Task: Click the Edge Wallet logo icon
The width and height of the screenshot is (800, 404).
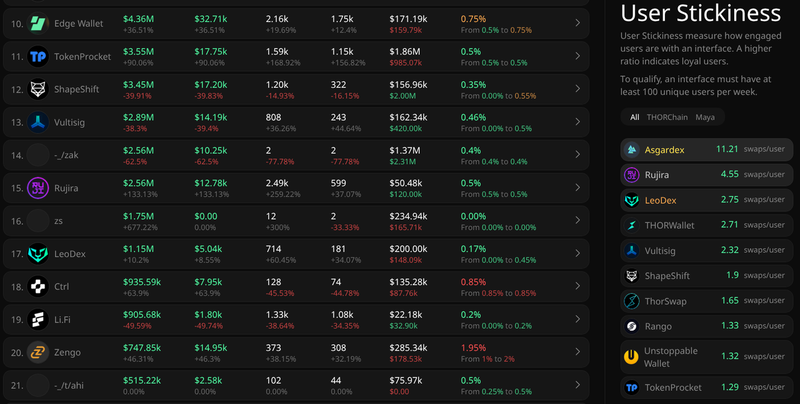Action: pos(38,23)
